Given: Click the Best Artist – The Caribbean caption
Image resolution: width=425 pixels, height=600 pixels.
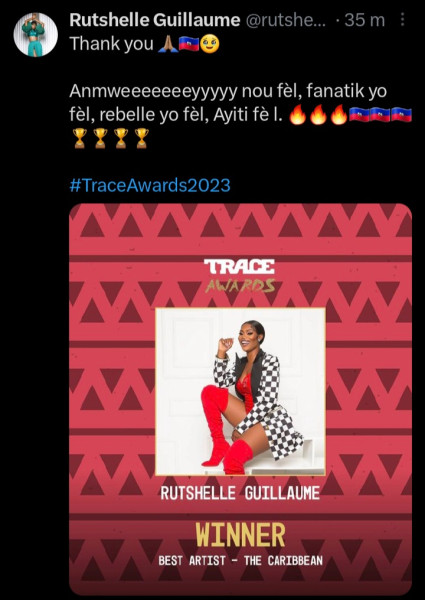Looking at the screenshot, I should tap(240, 561).
